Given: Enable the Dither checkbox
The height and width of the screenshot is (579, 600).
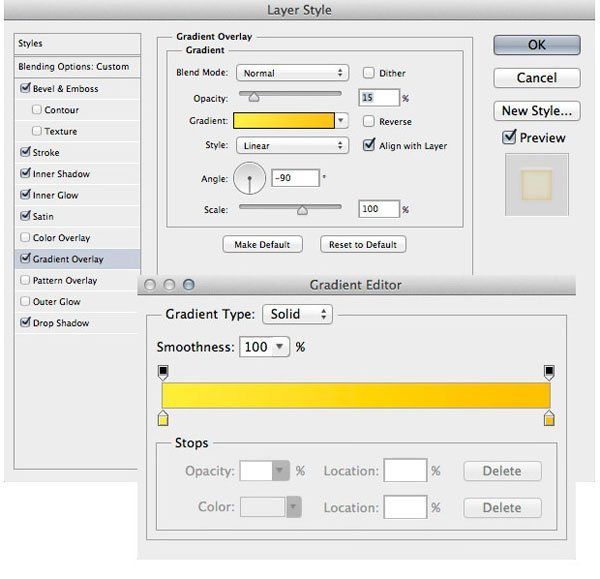Looking at the screenshot, I should click(368, 73).
